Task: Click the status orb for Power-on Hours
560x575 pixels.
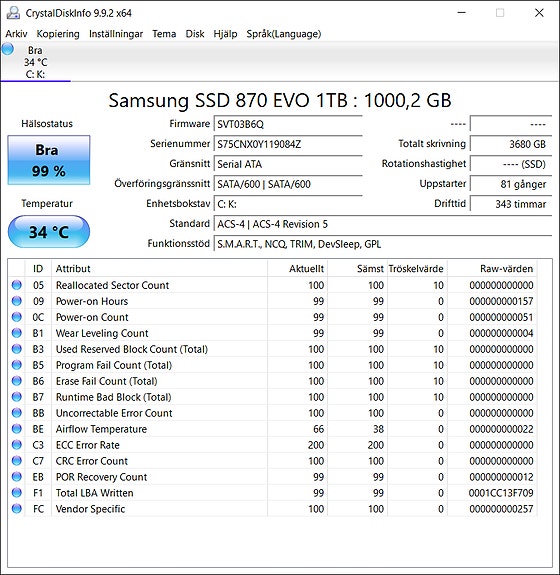Action: tap(17, 301)
